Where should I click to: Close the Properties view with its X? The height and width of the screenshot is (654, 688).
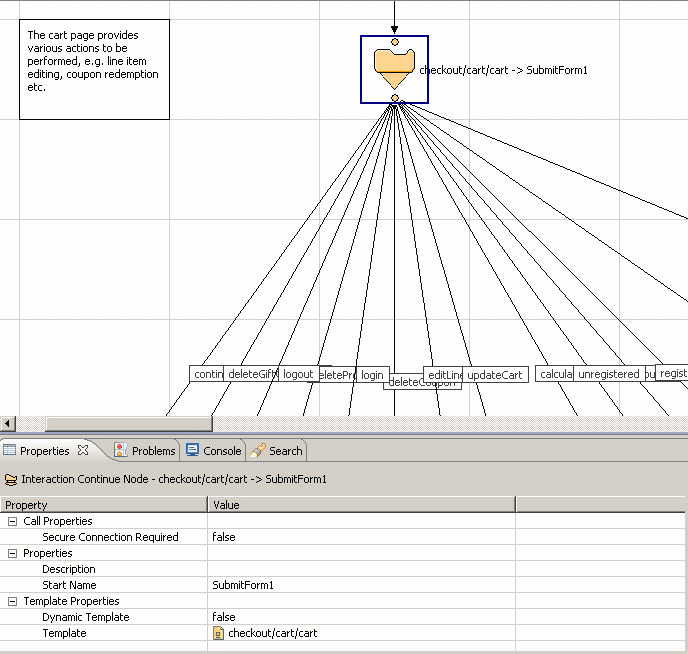tap(83, 450)
